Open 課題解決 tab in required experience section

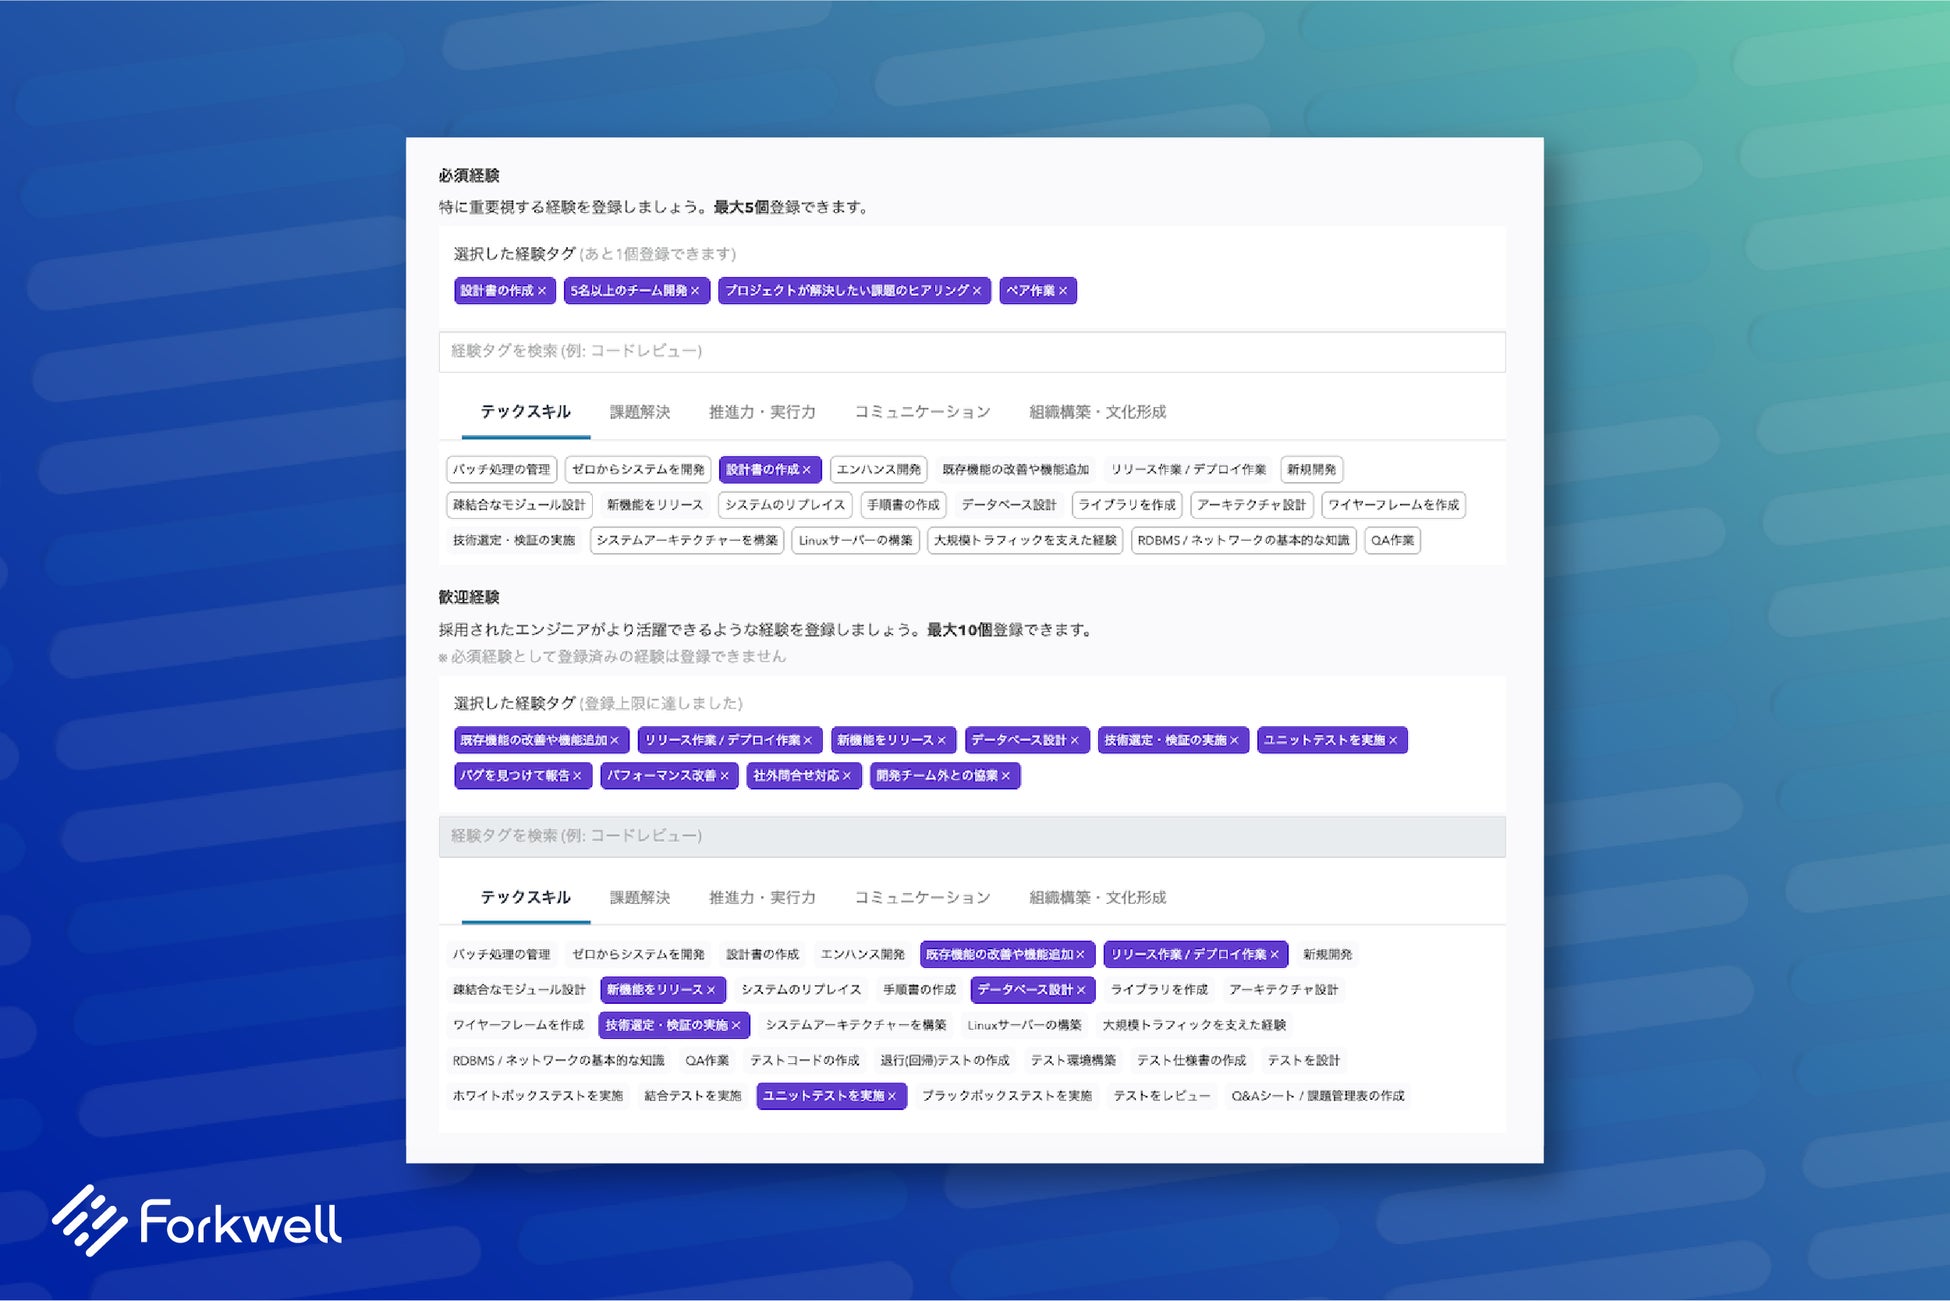pyautogui.click(x=640, y=412)
